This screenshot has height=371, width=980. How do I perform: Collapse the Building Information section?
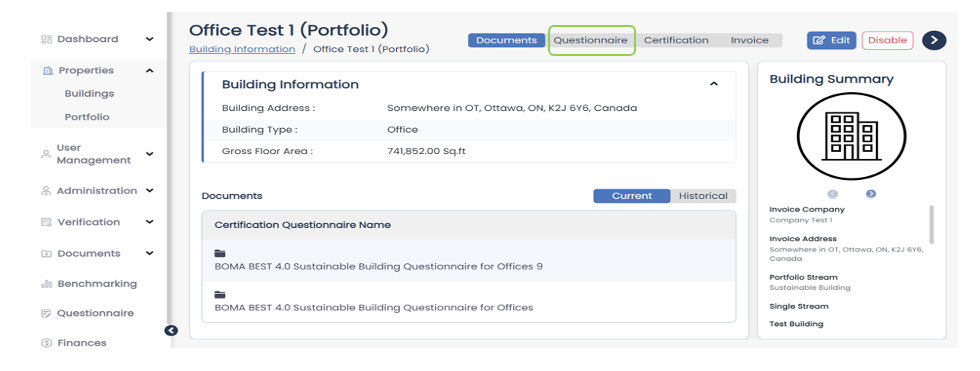[x=714, y=84]
